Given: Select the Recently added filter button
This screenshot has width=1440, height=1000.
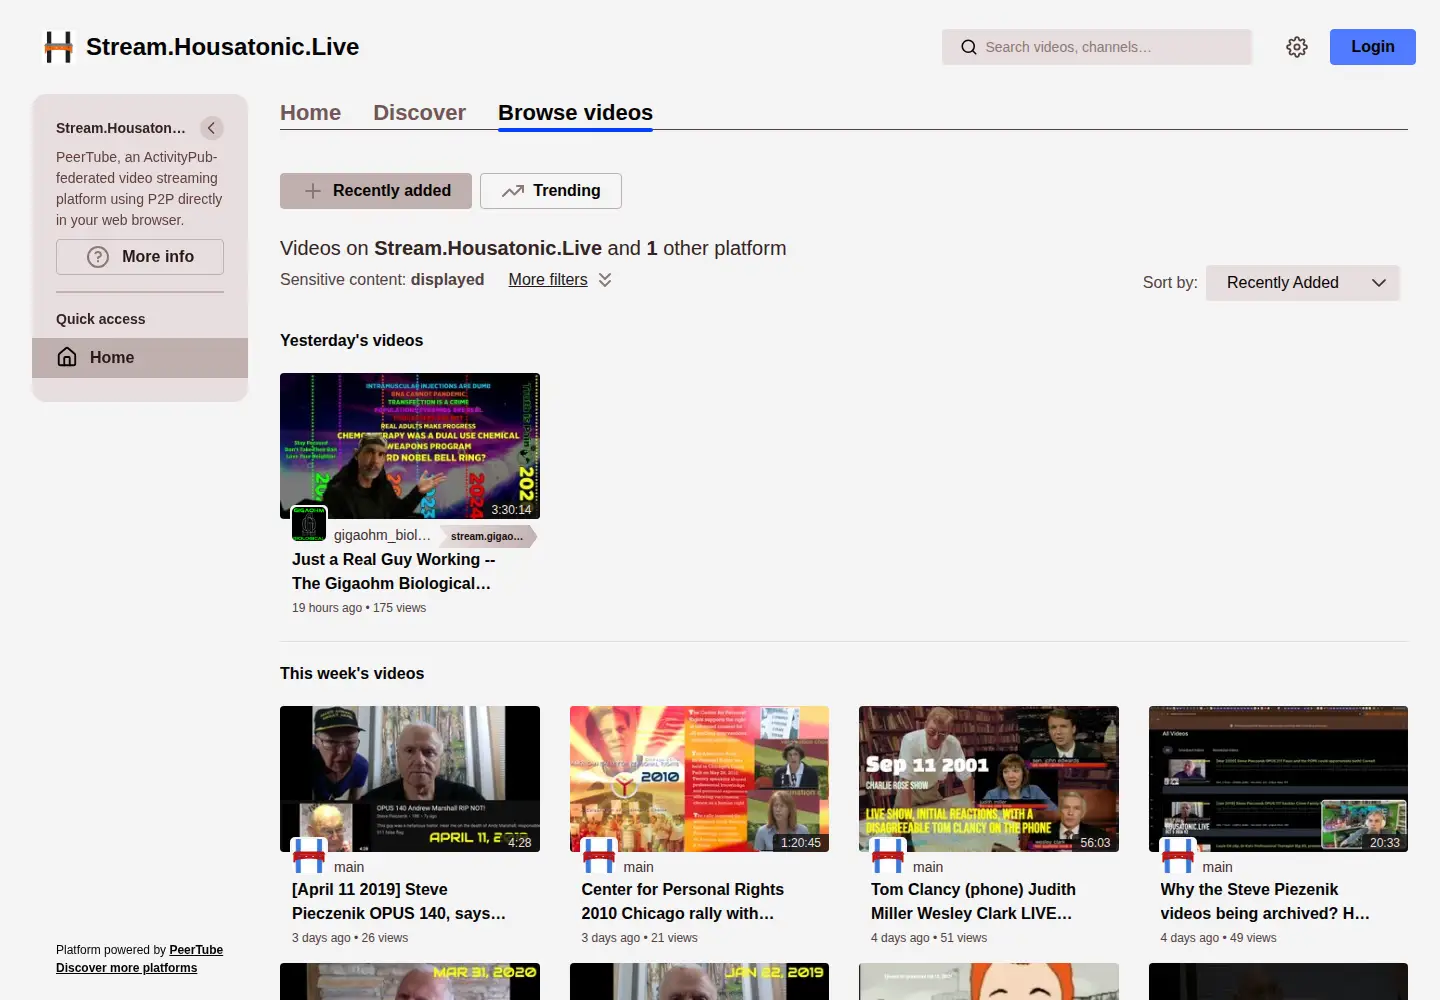Looking at the screenshot, I should coord(376,191).
